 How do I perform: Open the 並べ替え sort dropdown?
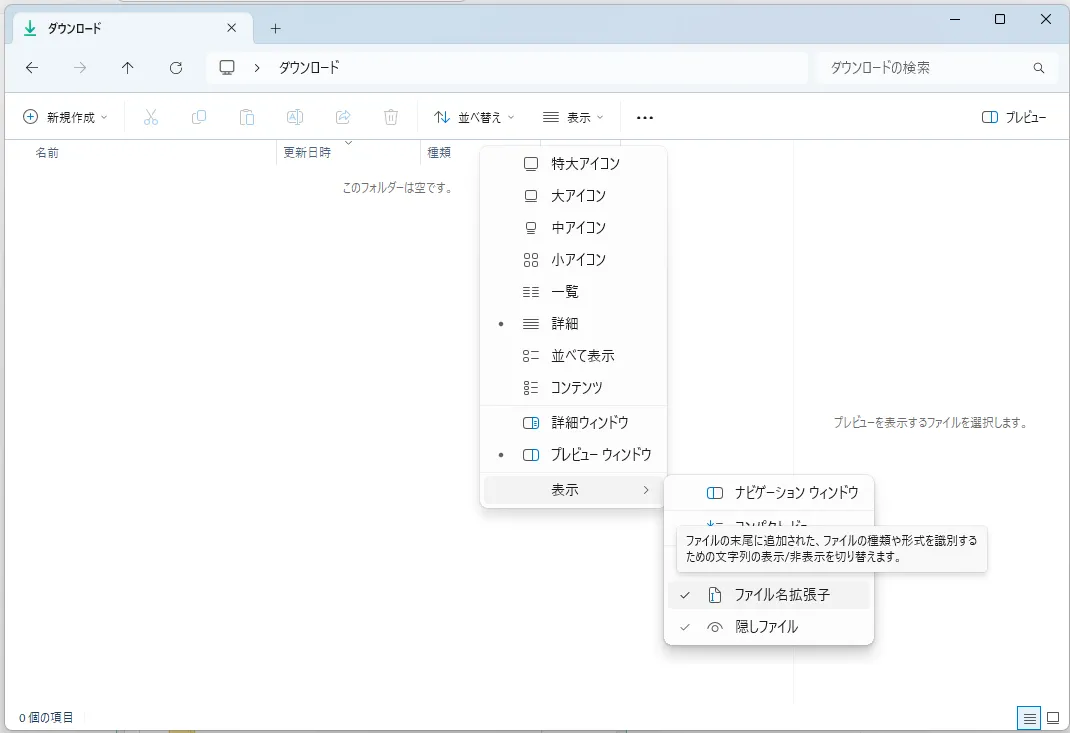(x=475, y=117)
